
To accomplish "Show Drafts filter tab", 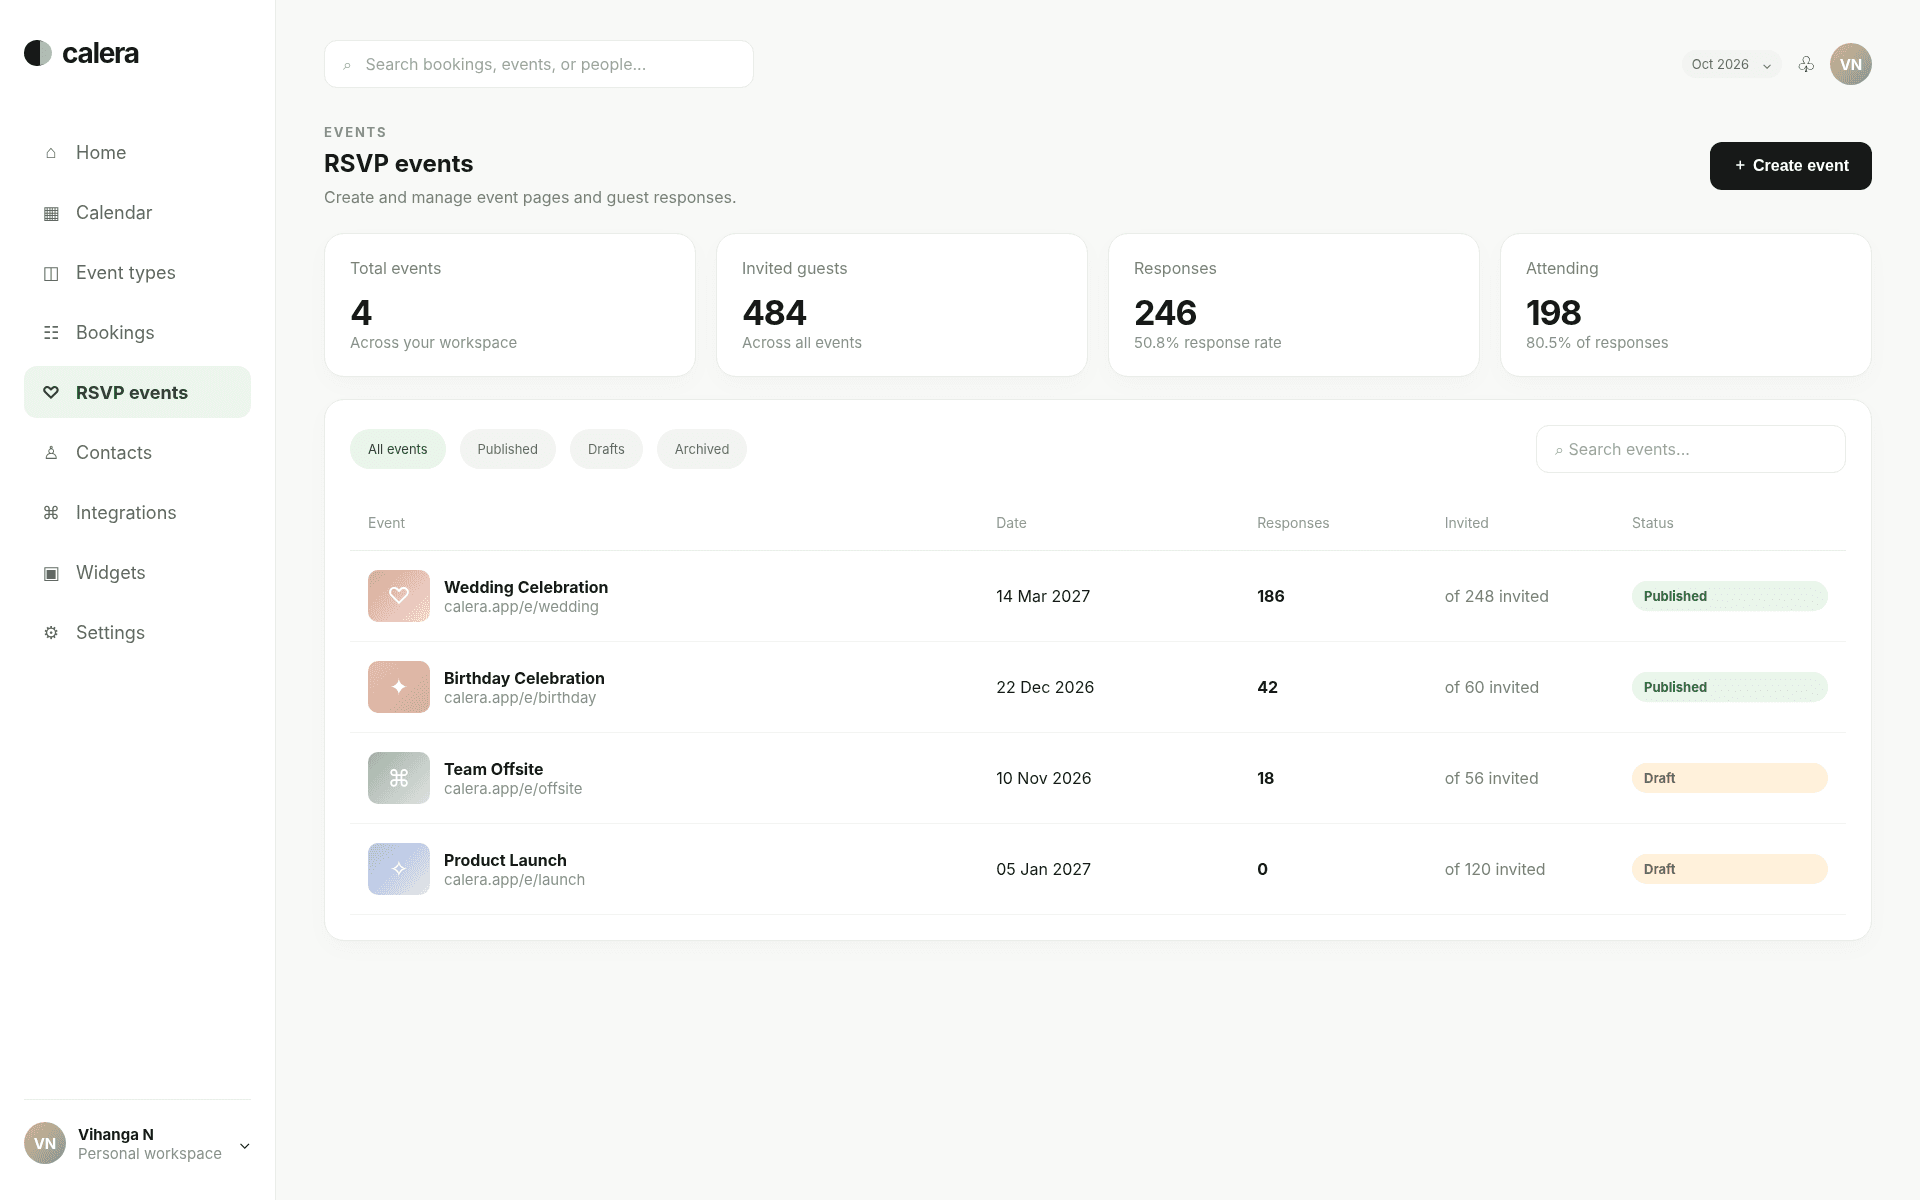I will click(606, 449).
